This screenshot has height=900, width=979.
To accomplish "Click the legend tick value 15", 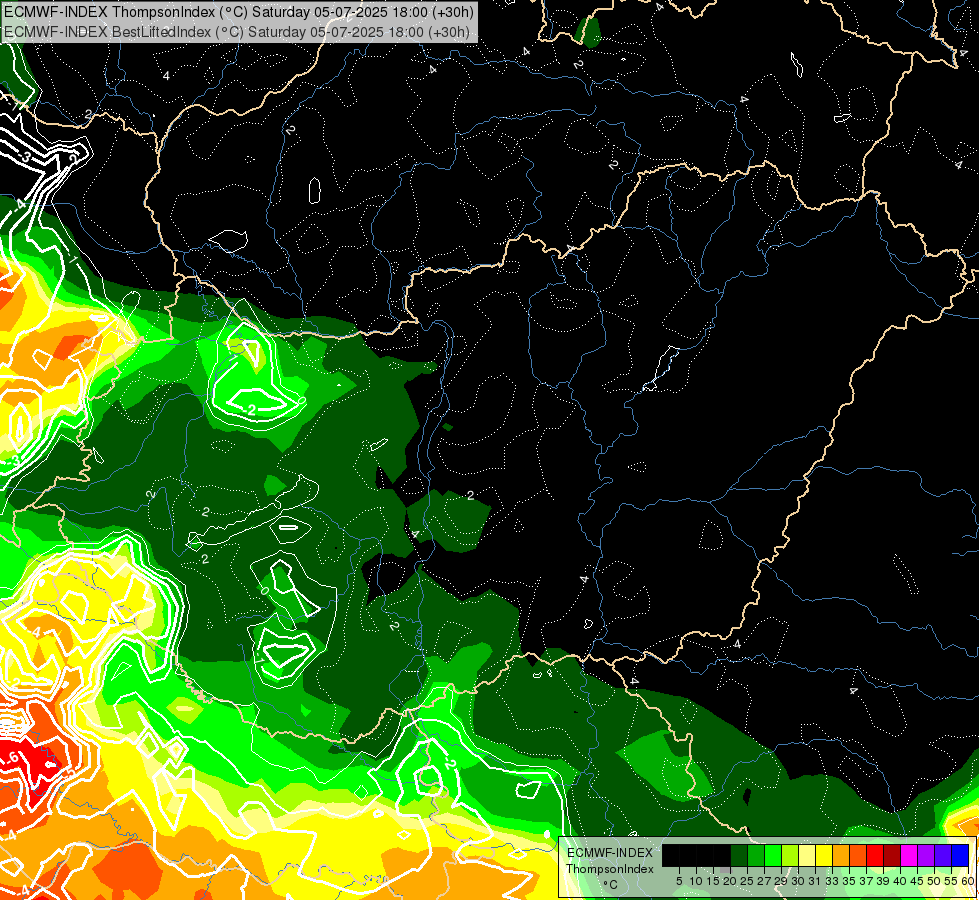I will coord(713,881).
